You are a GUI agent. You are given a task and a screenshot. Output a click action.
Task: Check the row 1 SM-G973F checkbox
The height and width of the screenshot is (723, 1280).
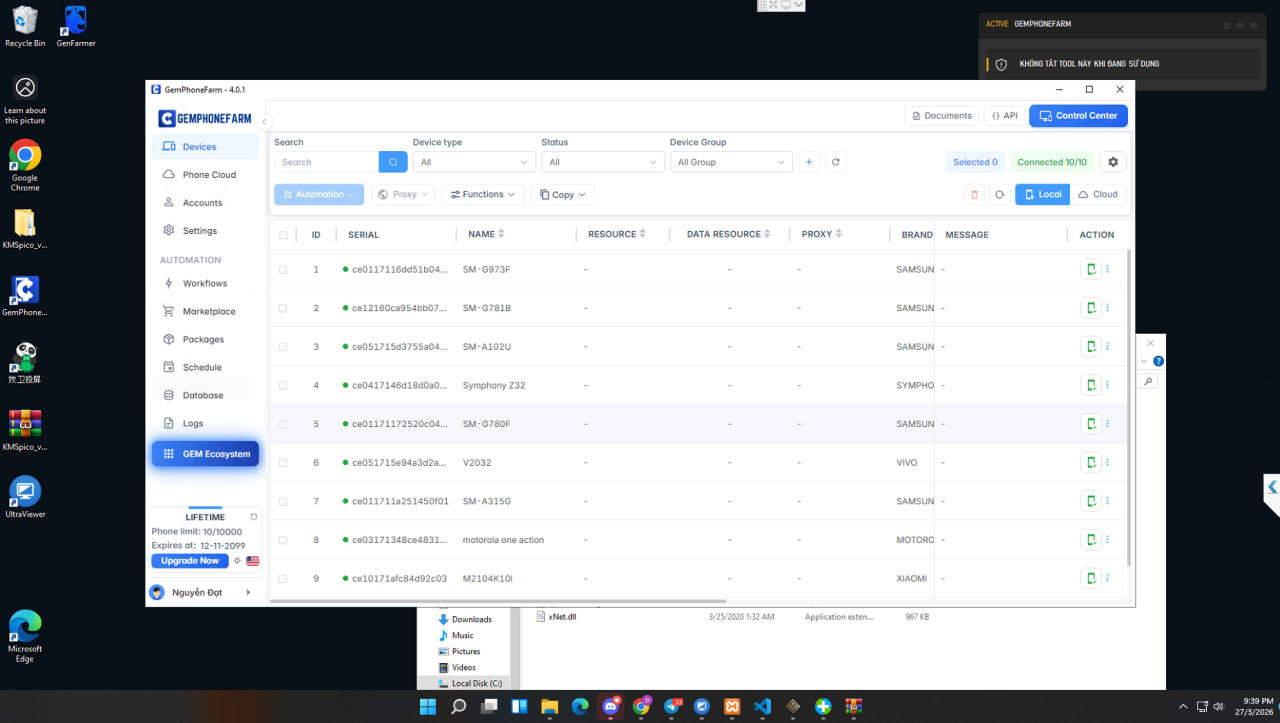[283, 270]
